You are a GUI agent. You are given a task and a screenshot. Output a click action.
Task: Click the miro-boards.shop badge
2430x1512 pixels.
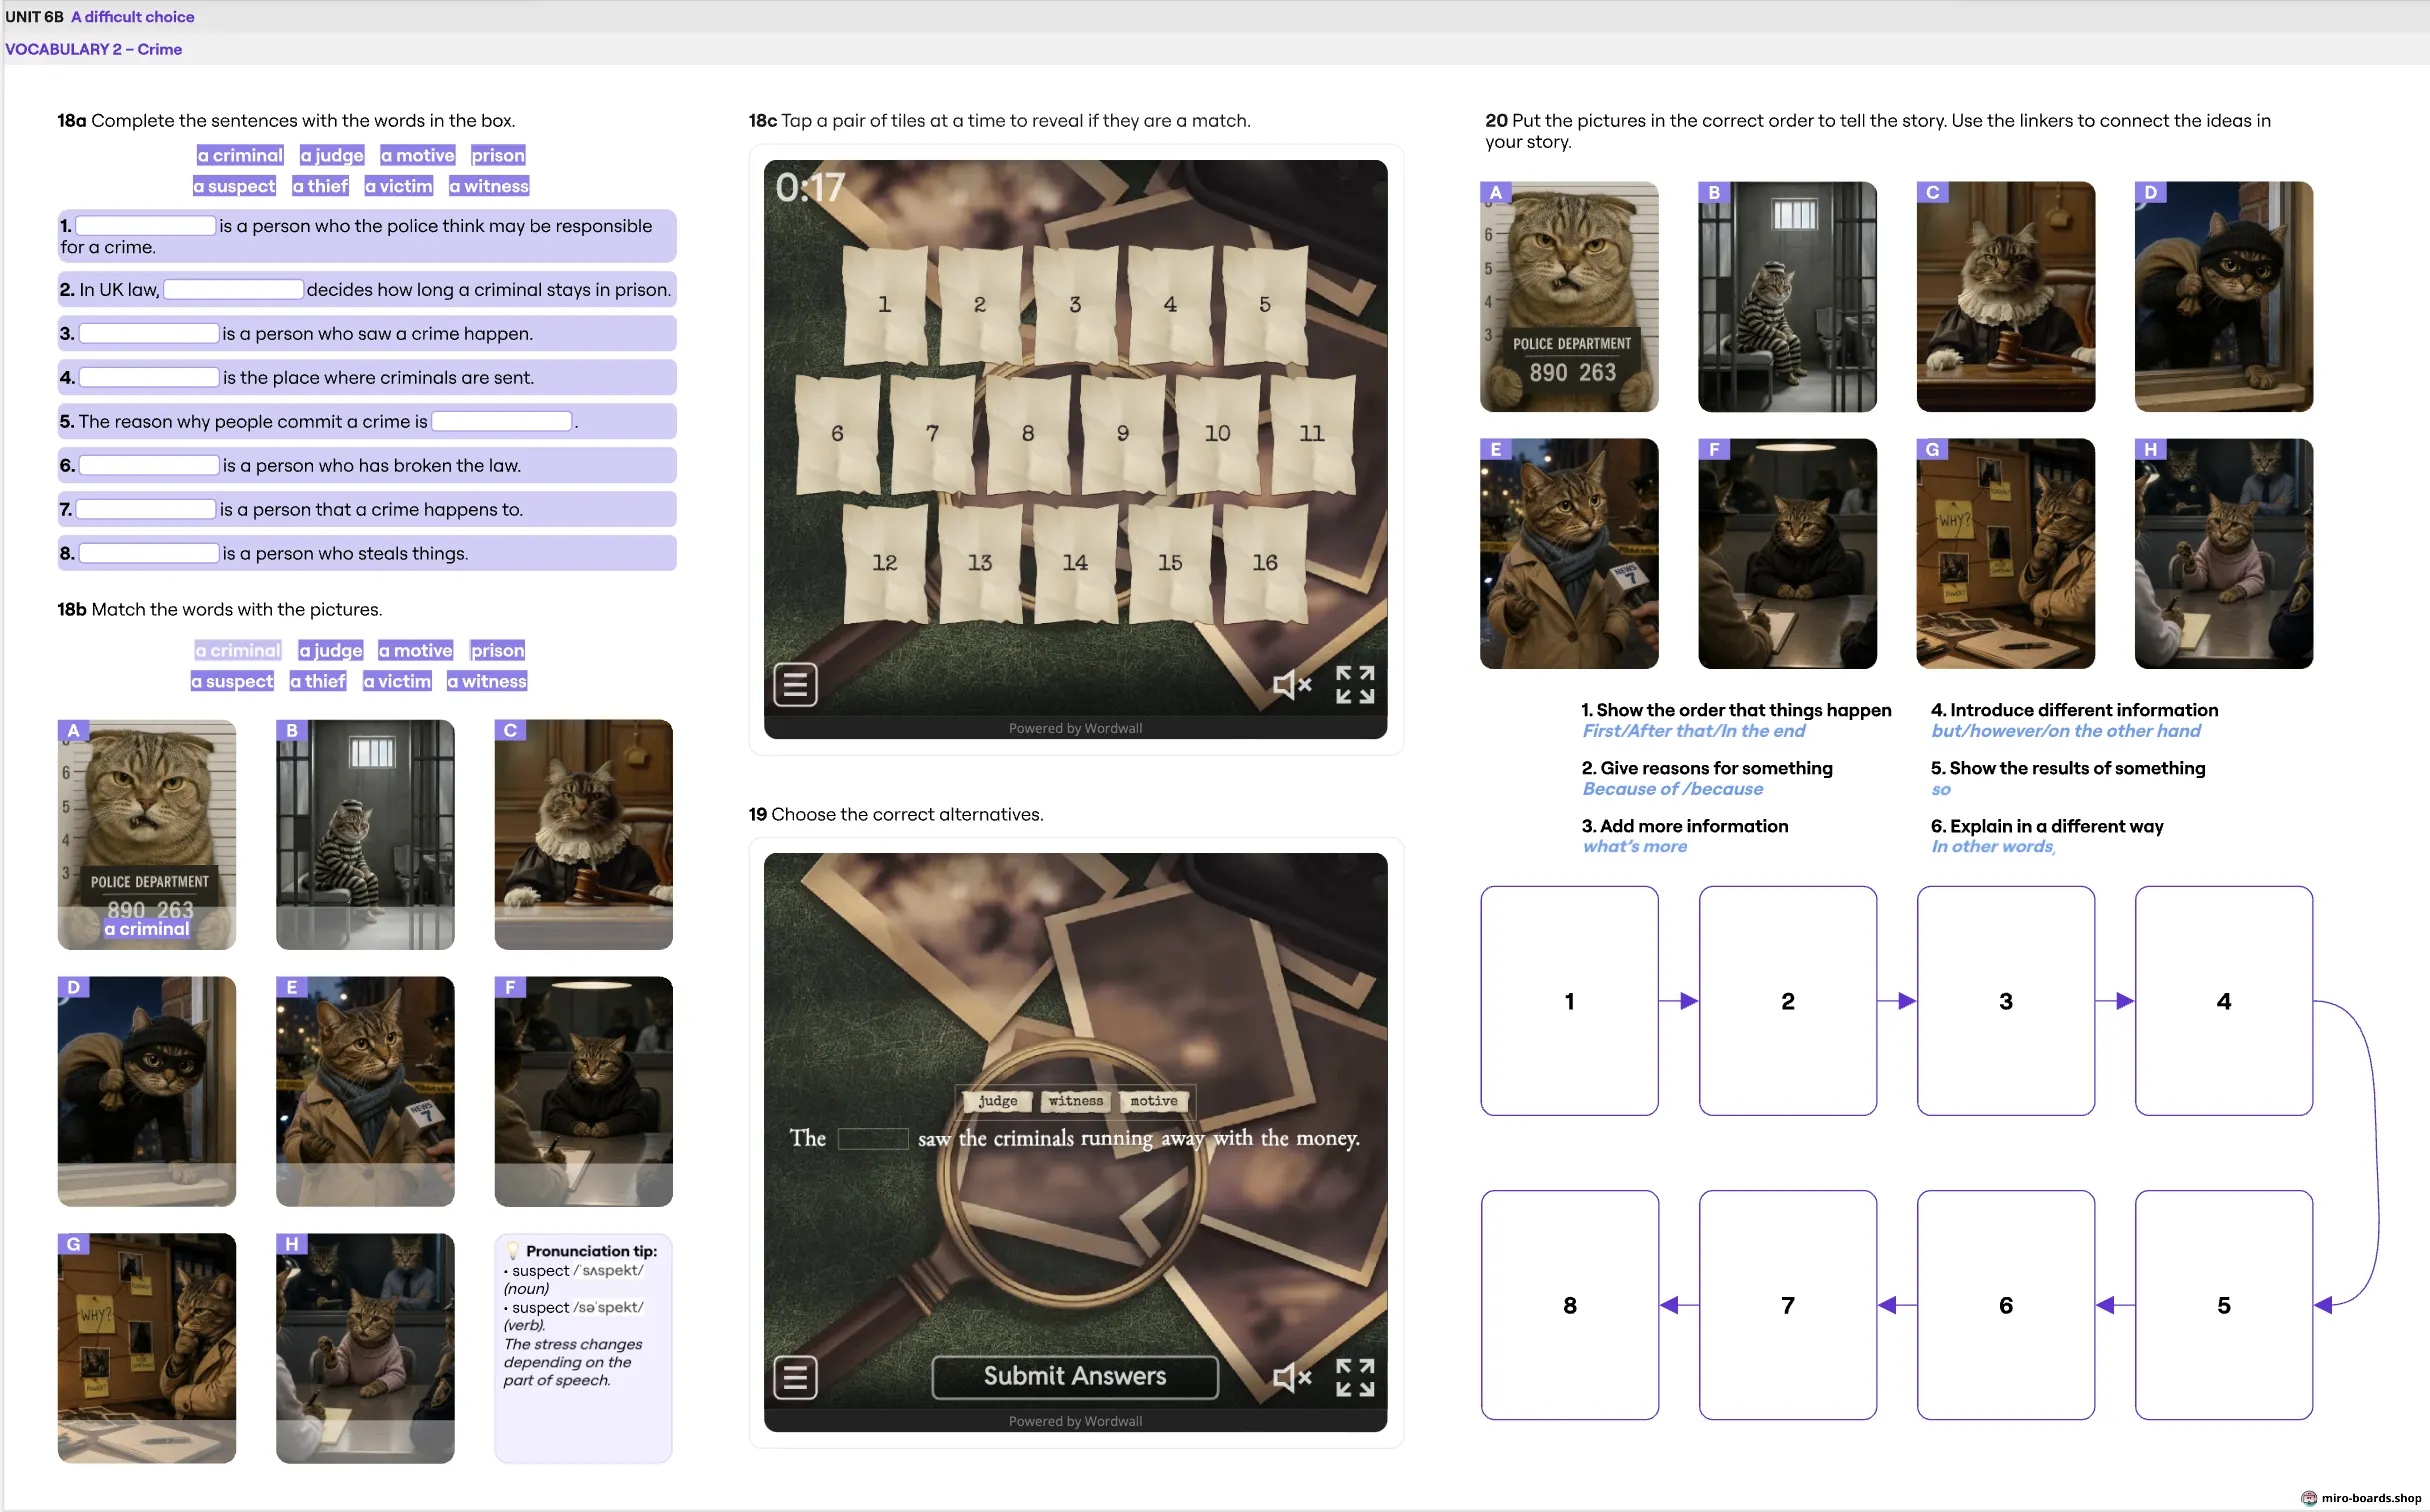(2361, 1498)
